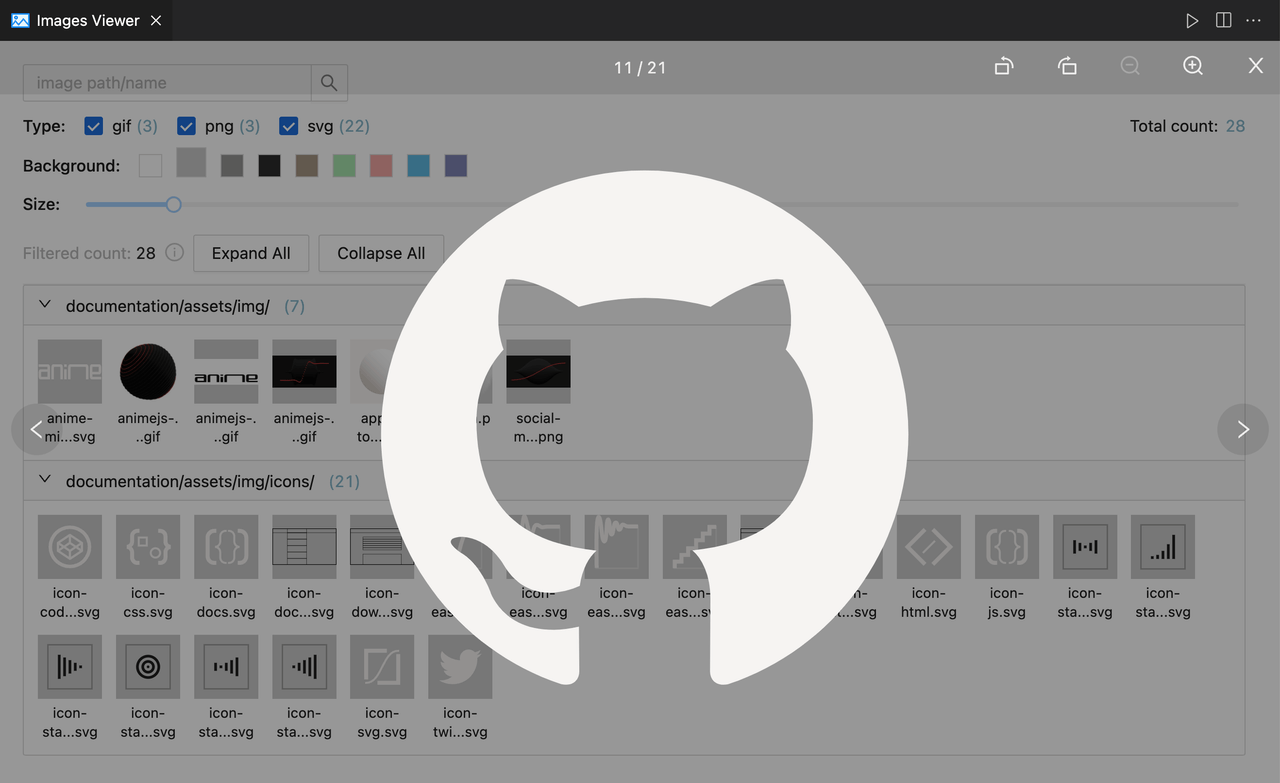Navigate to the next image with right arrow
1280x783 pixels.
click(1242, 429)
